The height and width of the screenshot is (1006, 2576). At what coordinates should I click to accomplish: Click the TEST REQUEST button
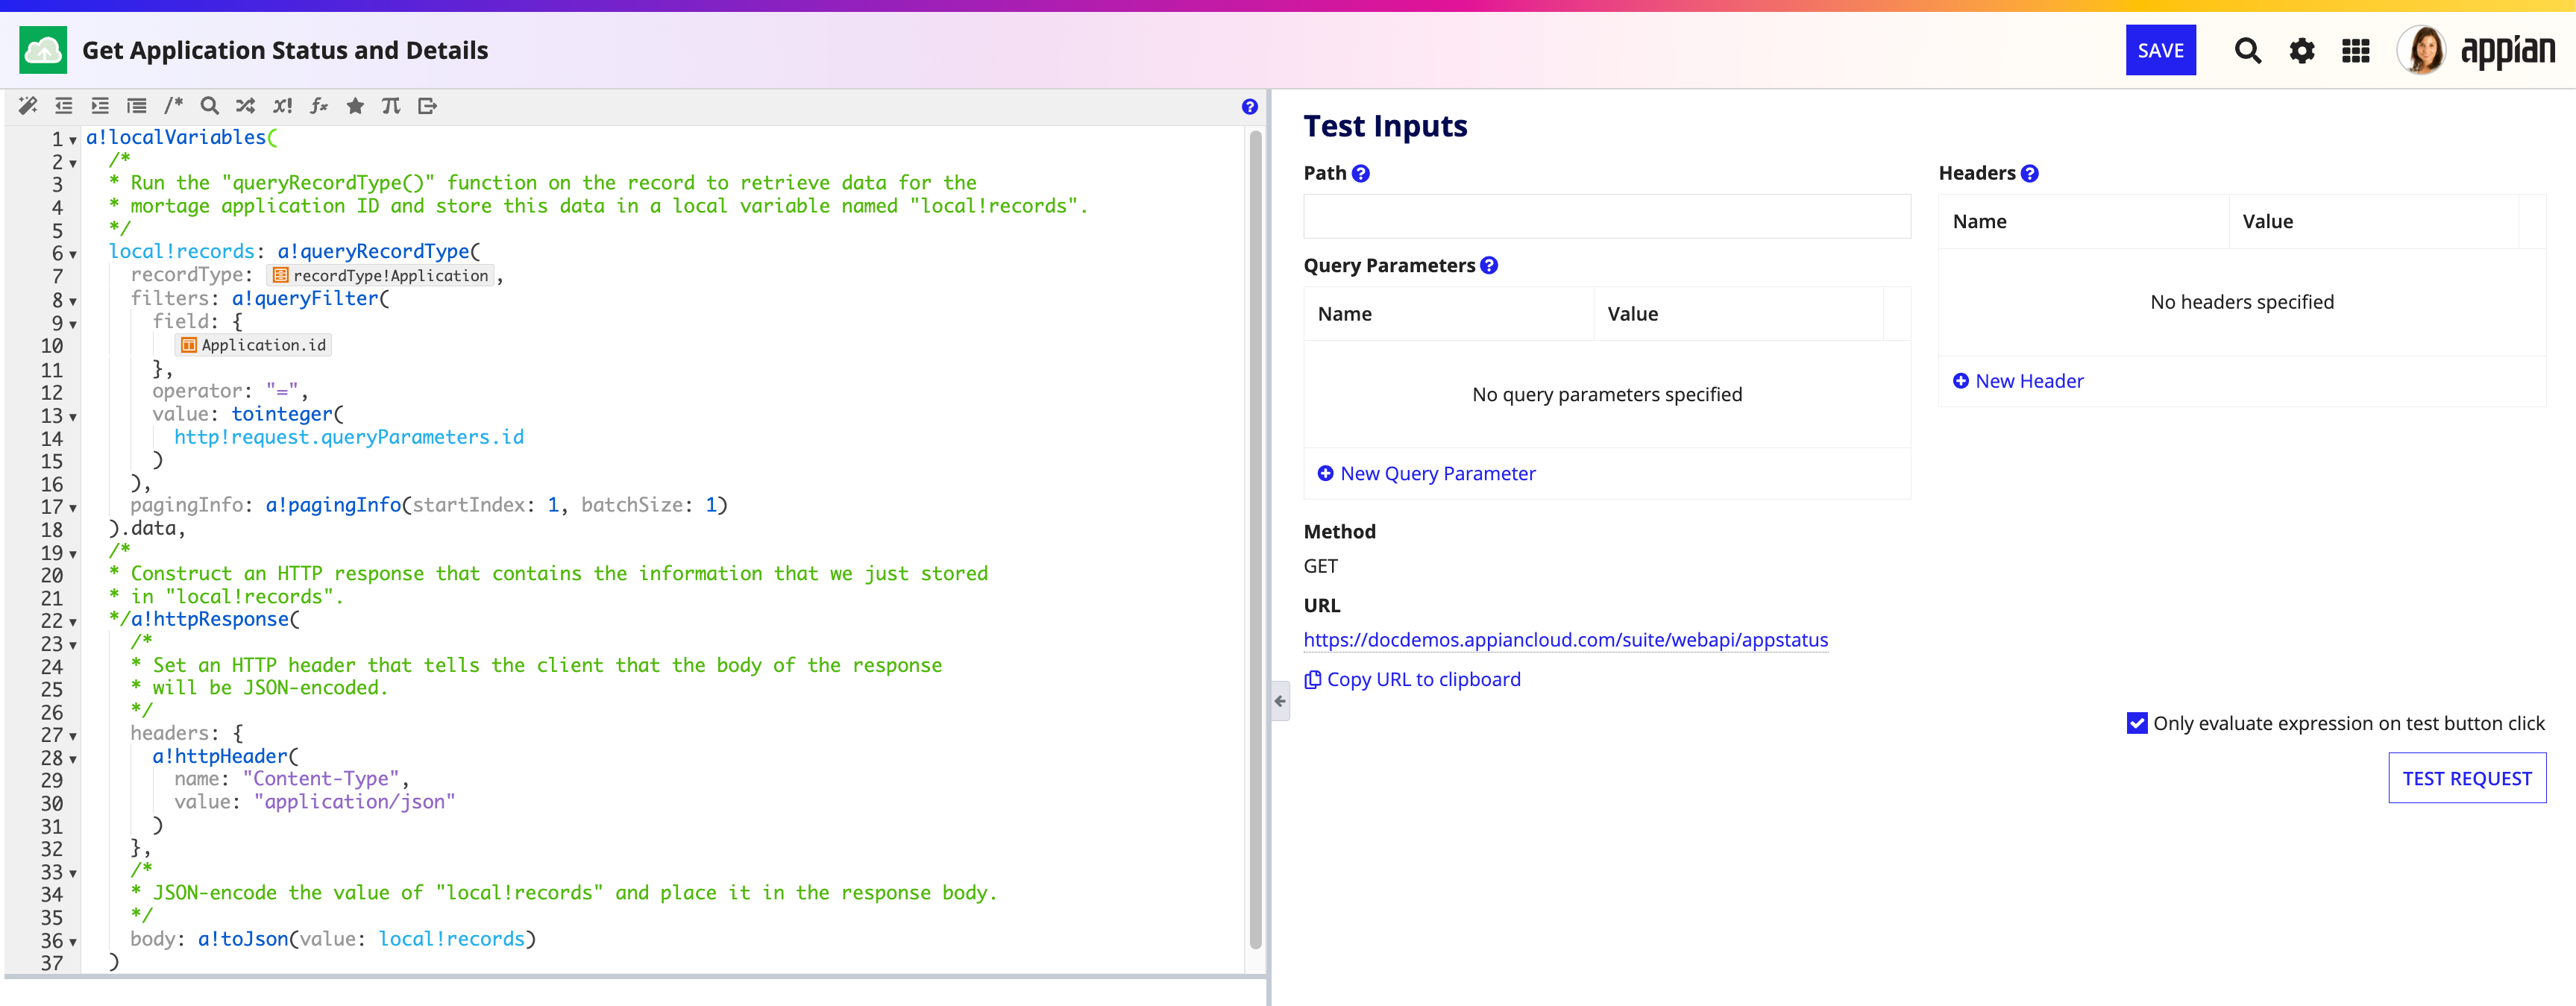pos(2466,779)
